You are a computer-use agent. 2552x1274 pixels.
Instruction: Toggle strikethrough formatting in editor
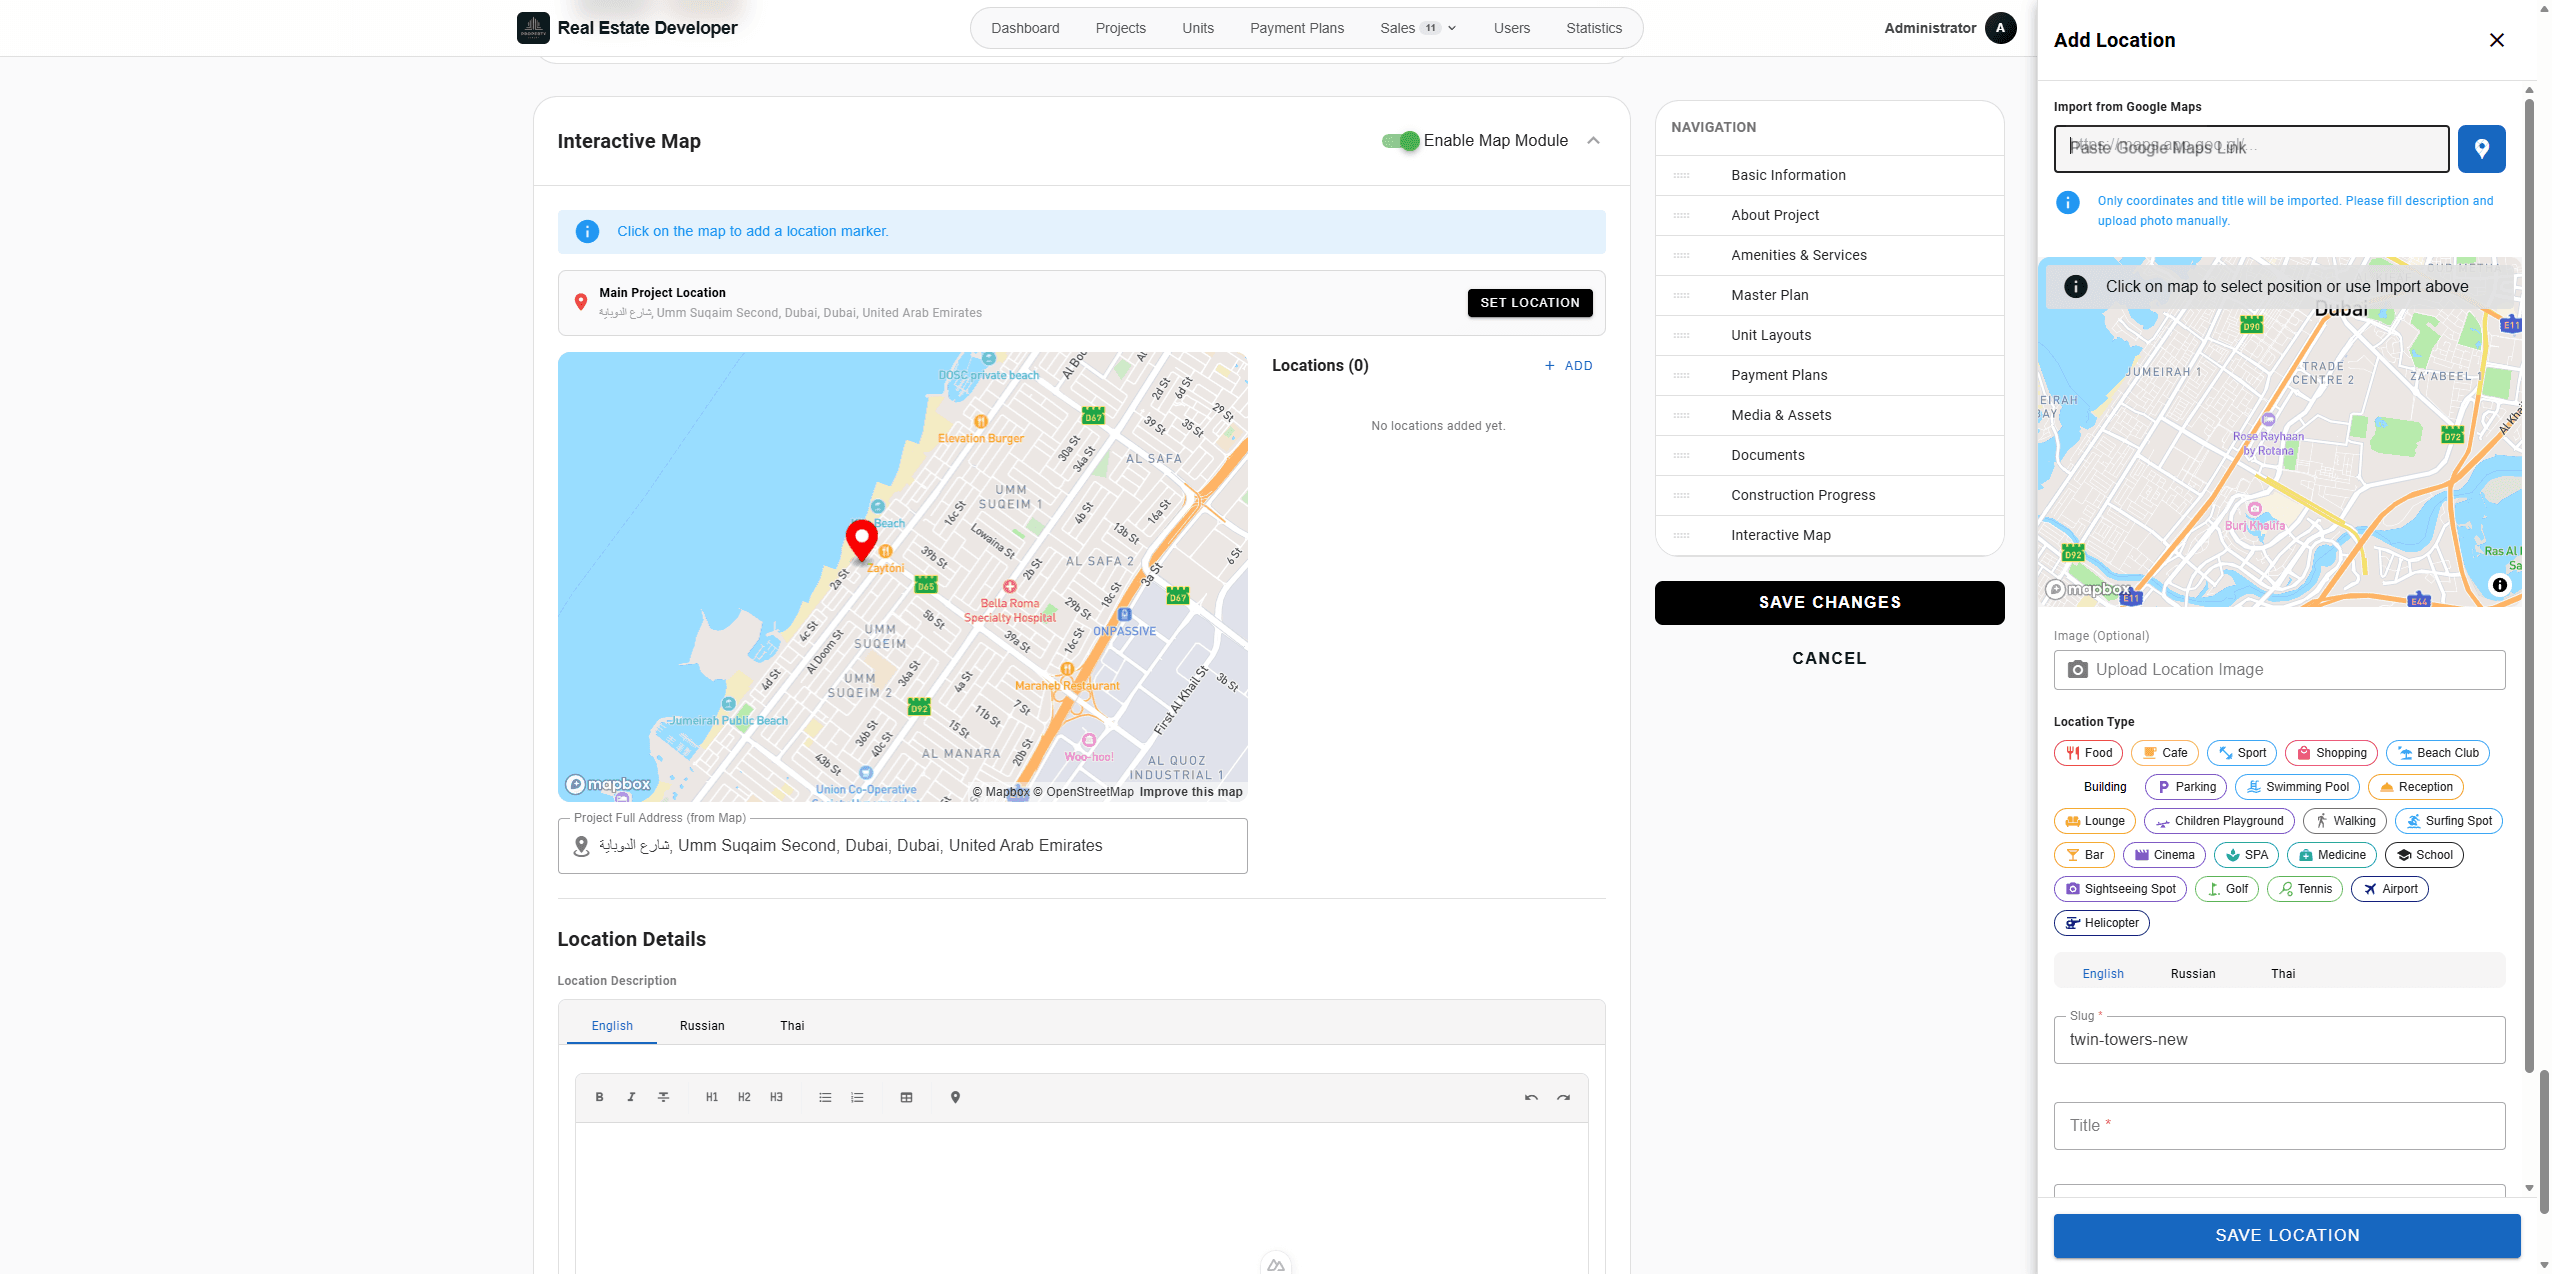click(x=663, y=1097)
